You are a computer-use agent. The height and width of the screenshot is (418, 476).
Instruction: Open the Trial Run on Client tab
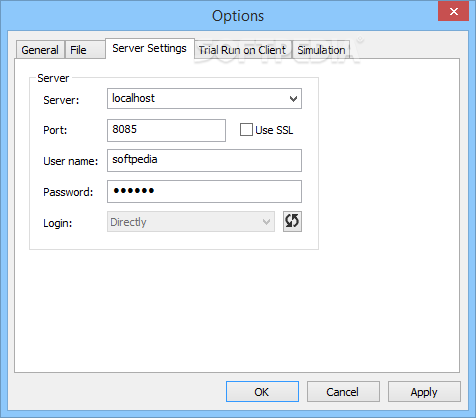click(242, 50)
